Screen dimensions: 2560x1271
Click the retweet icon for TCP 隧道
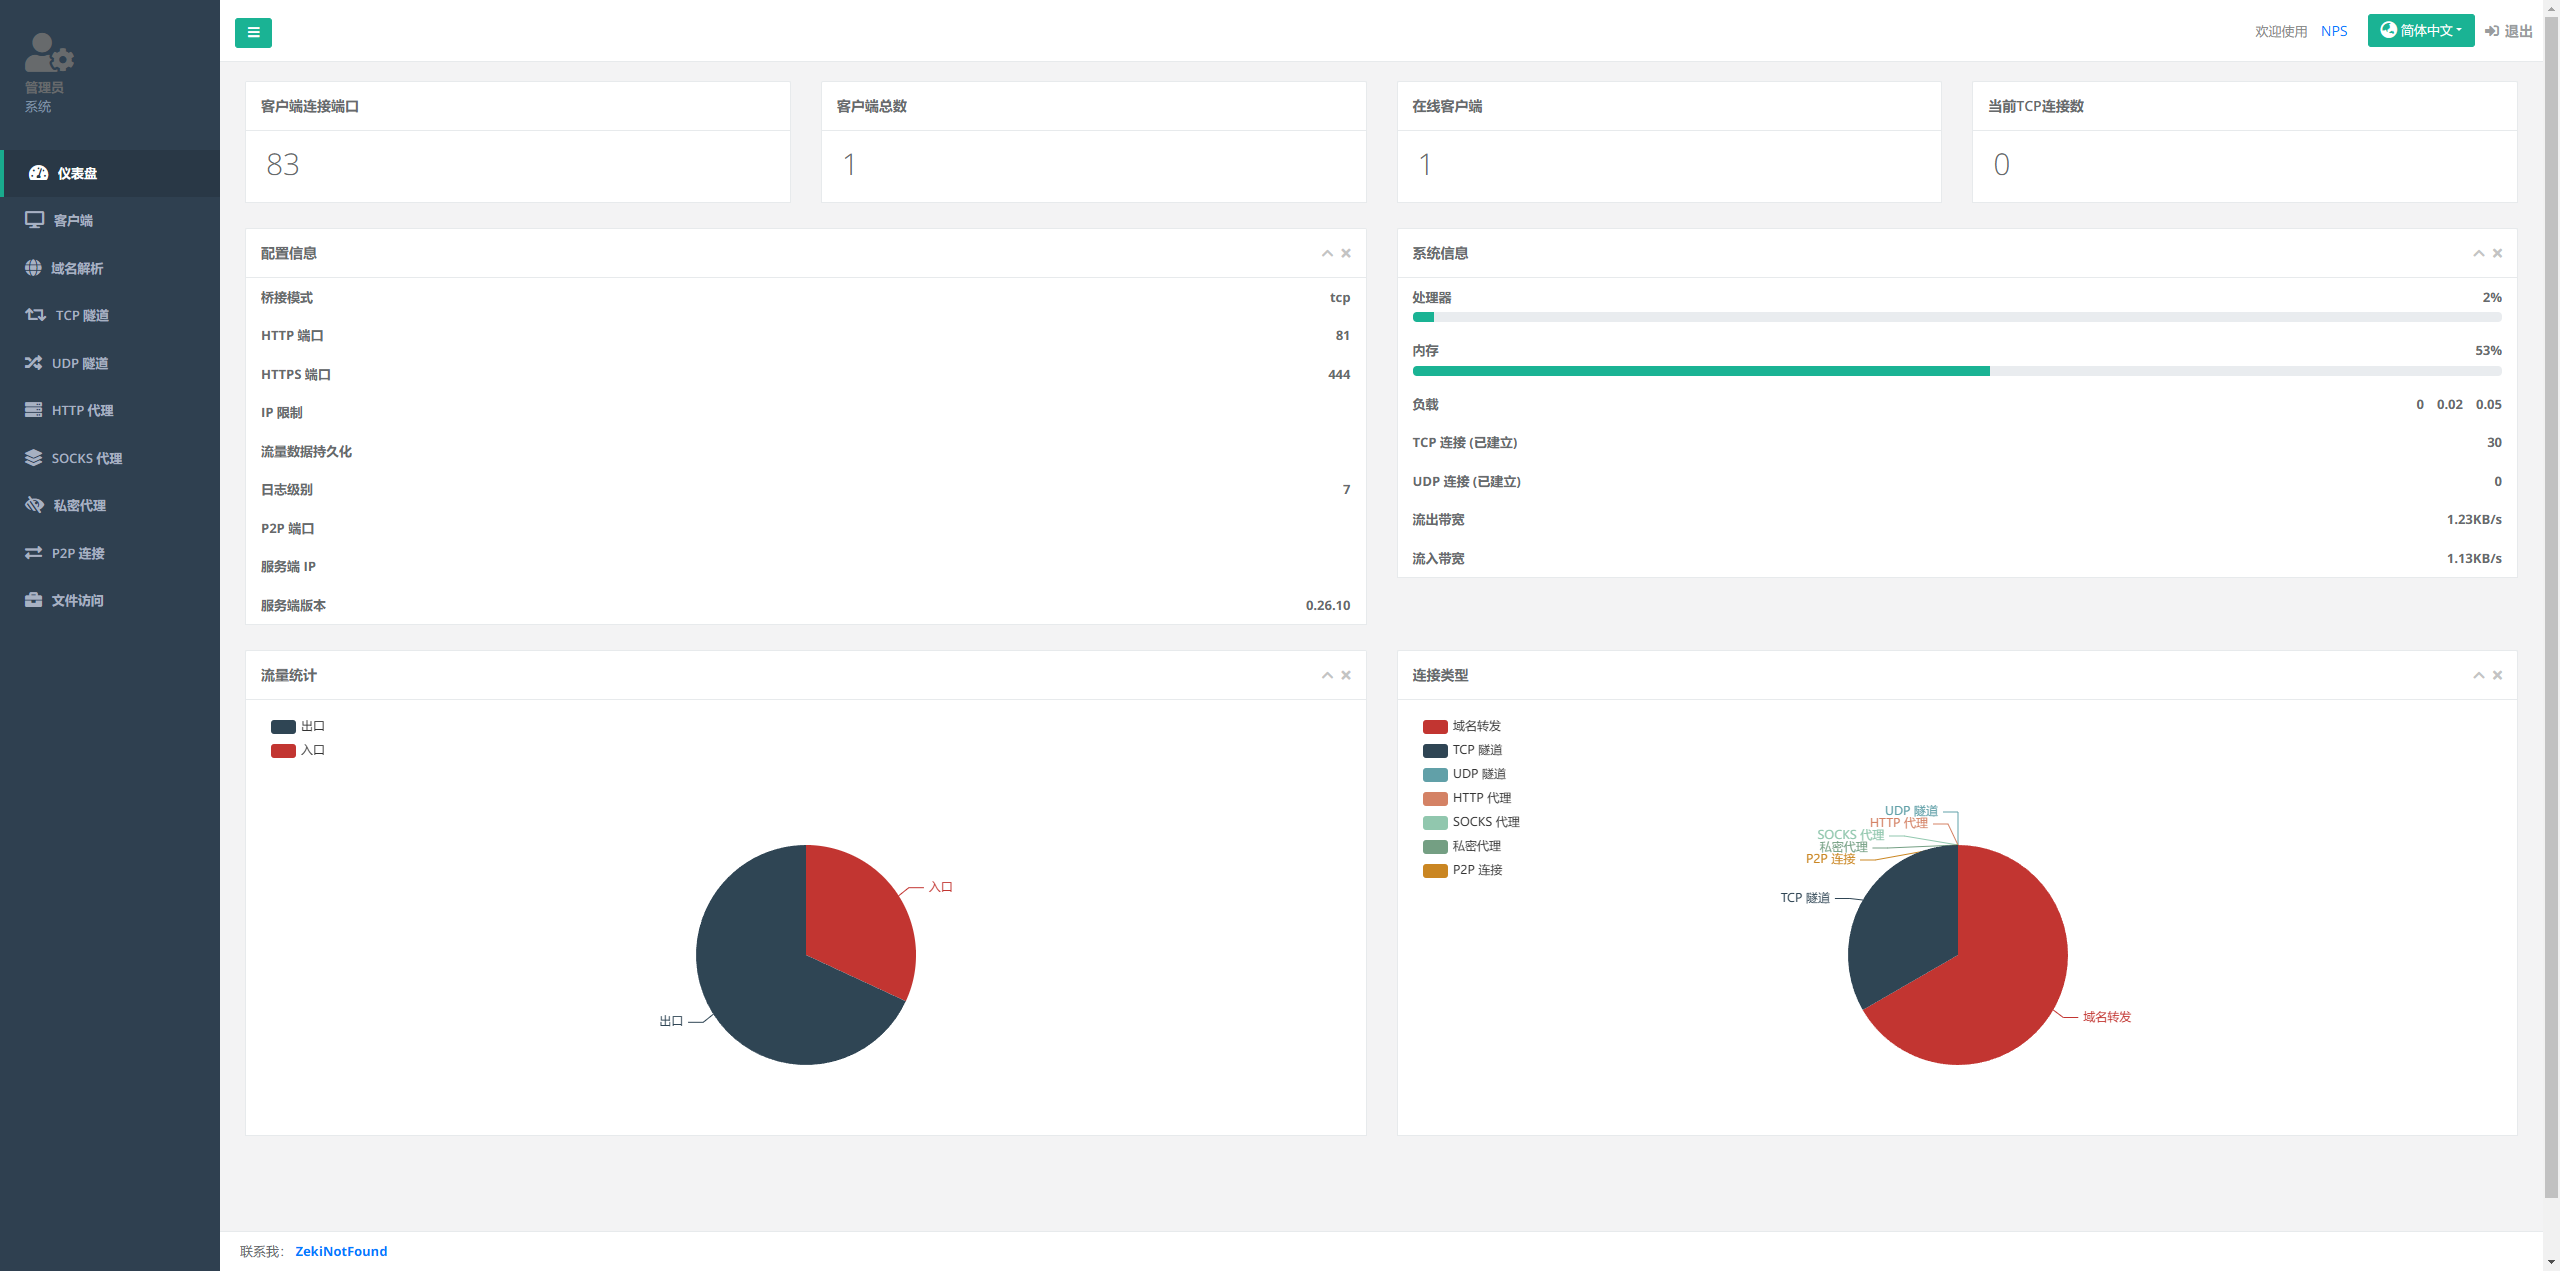click(35, 315)
